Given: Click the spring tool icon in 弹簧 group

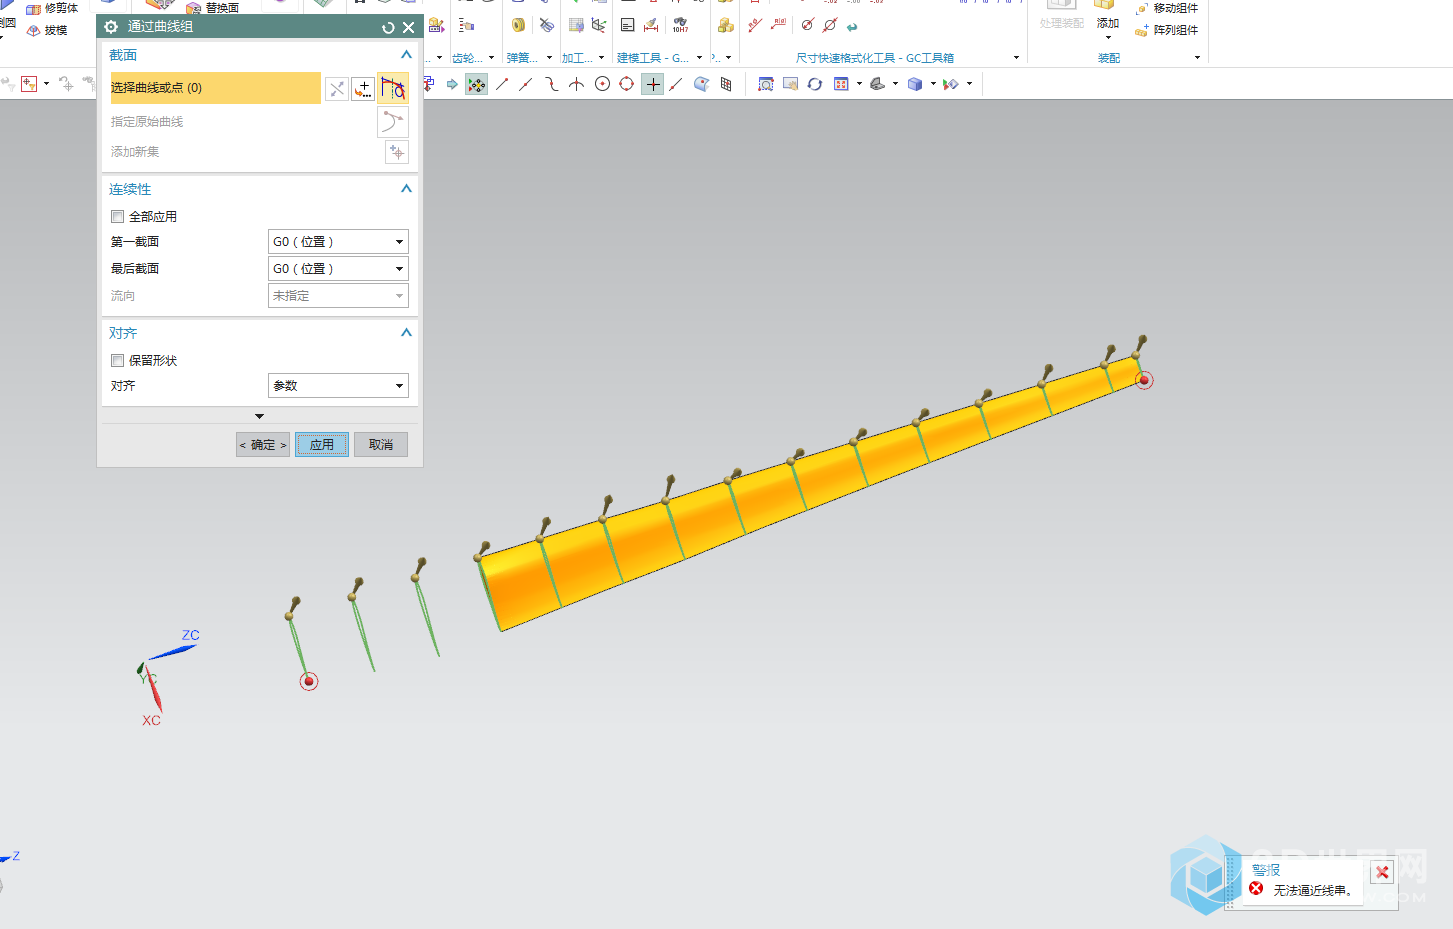Looking at the screenshot, I should point(518,25).
